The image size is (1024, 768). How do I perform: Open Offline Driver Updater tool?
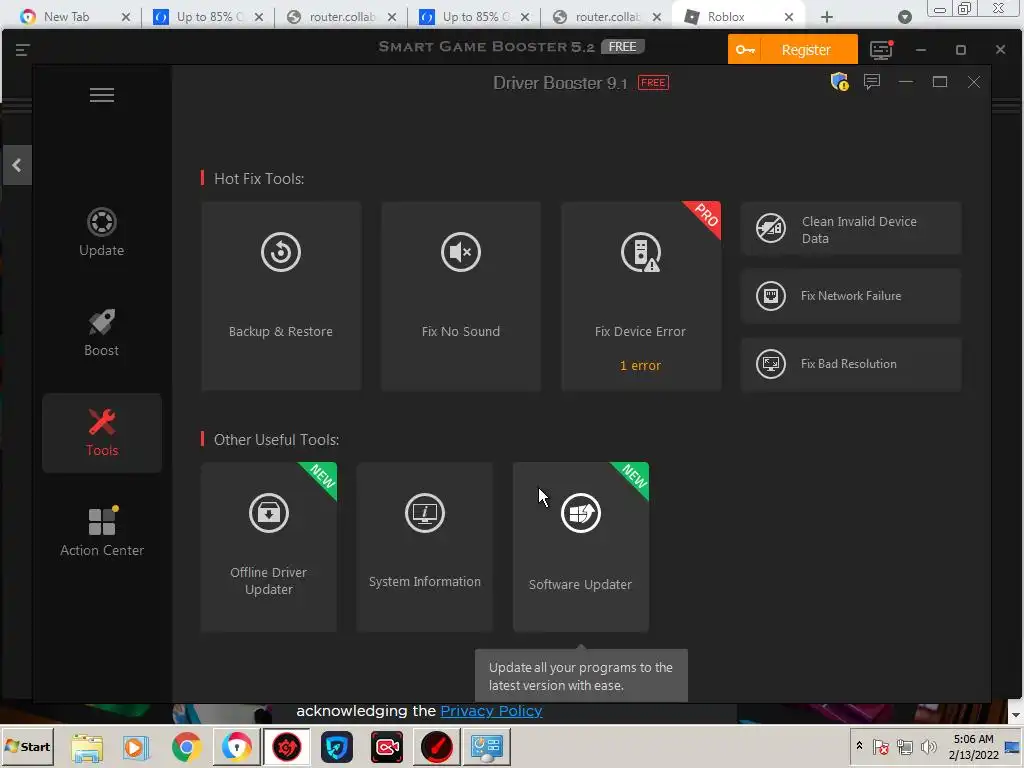[269, 547]
